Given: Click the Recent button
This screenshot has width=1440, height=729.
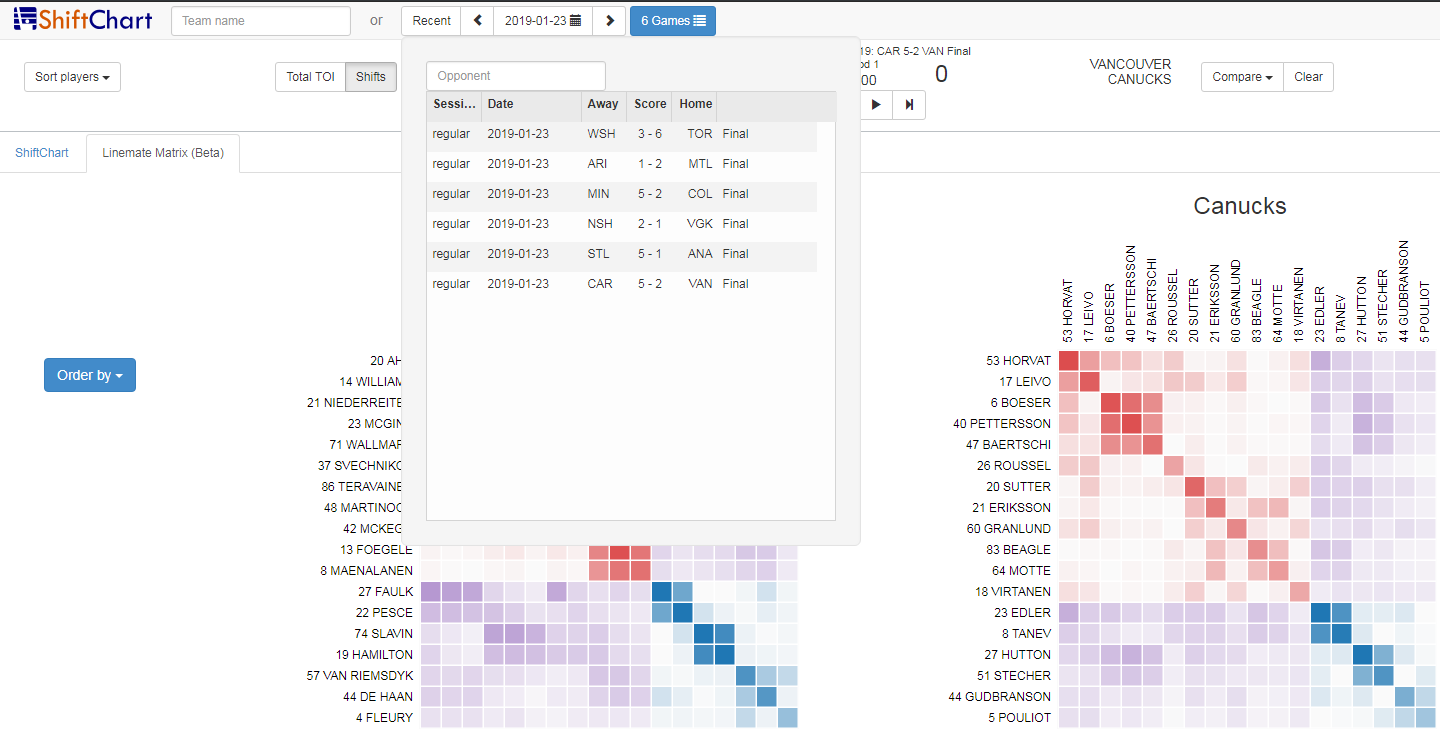Looking at the screenshot, I should [x=431, y=21].
